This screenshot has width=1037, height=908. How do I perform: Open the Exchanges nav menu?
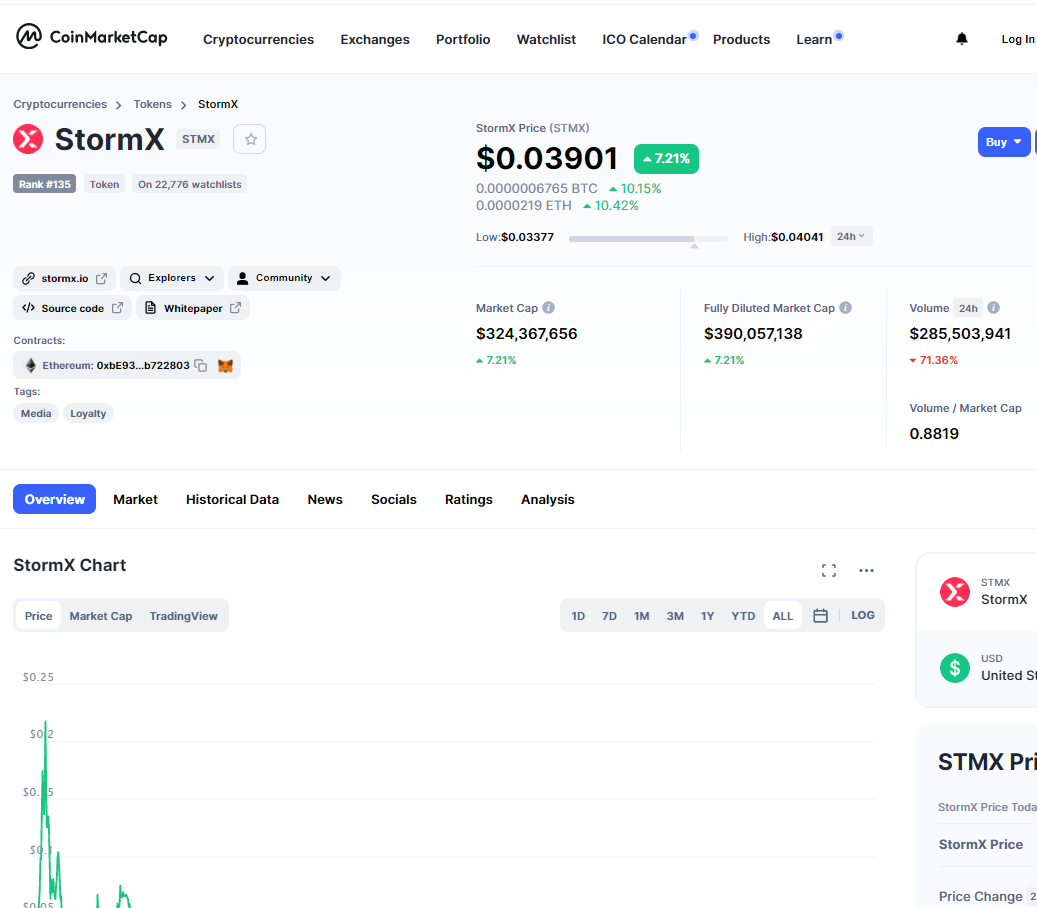point(375,39)
